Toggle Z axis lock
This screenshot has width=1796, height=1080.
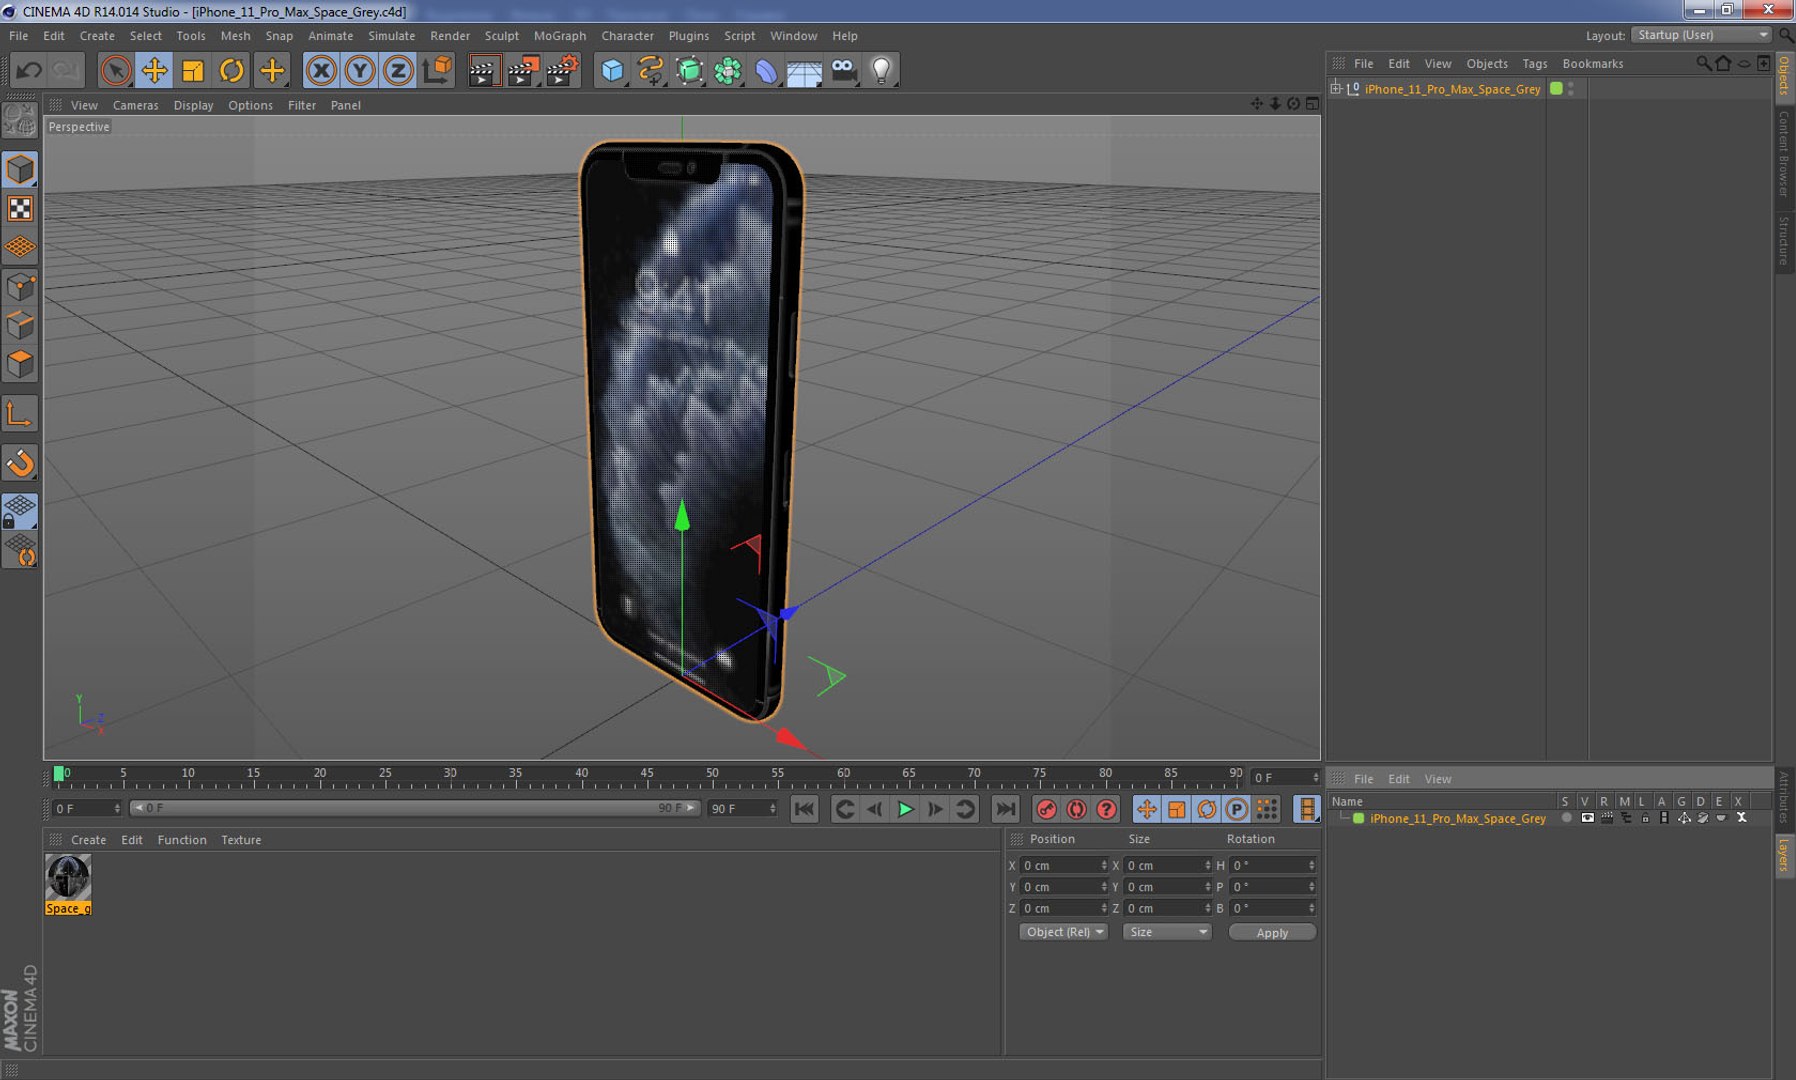pyautogui.click(x=398, y=70)
